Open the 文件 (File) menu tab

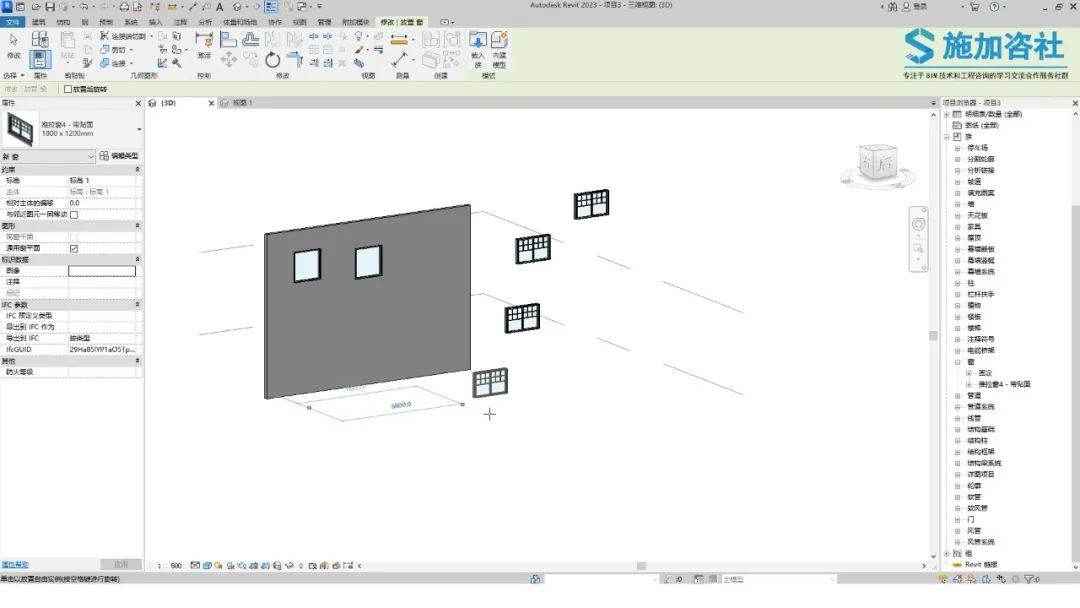tap(13, 21)
